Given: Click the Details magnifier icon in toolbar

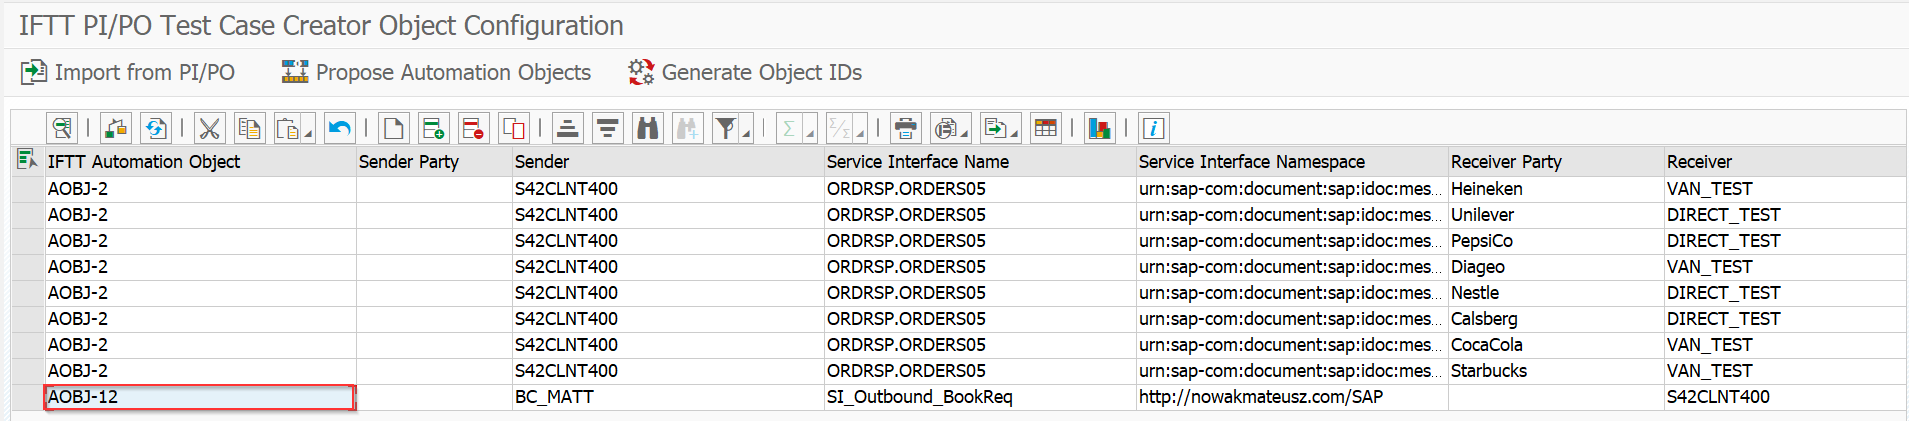Looking at the screenshot, I should [x=62, y=128].
